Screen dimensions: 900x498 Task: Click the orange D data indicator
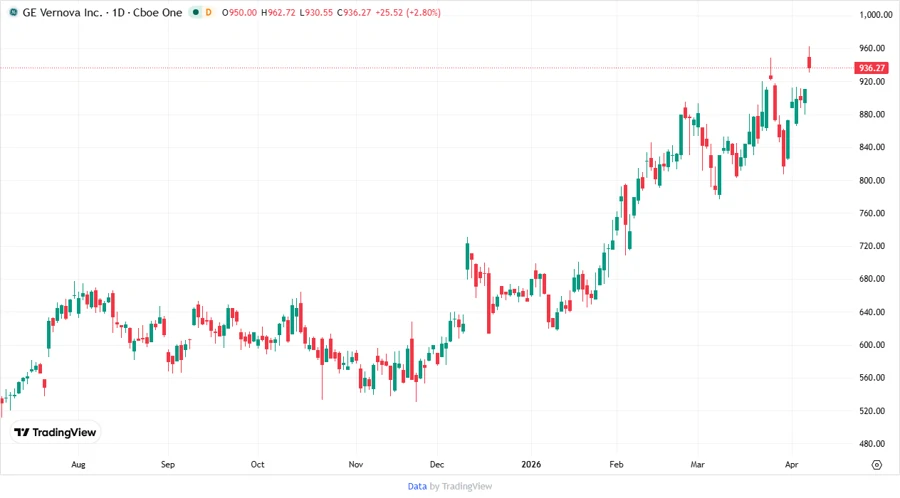point(208,12)
